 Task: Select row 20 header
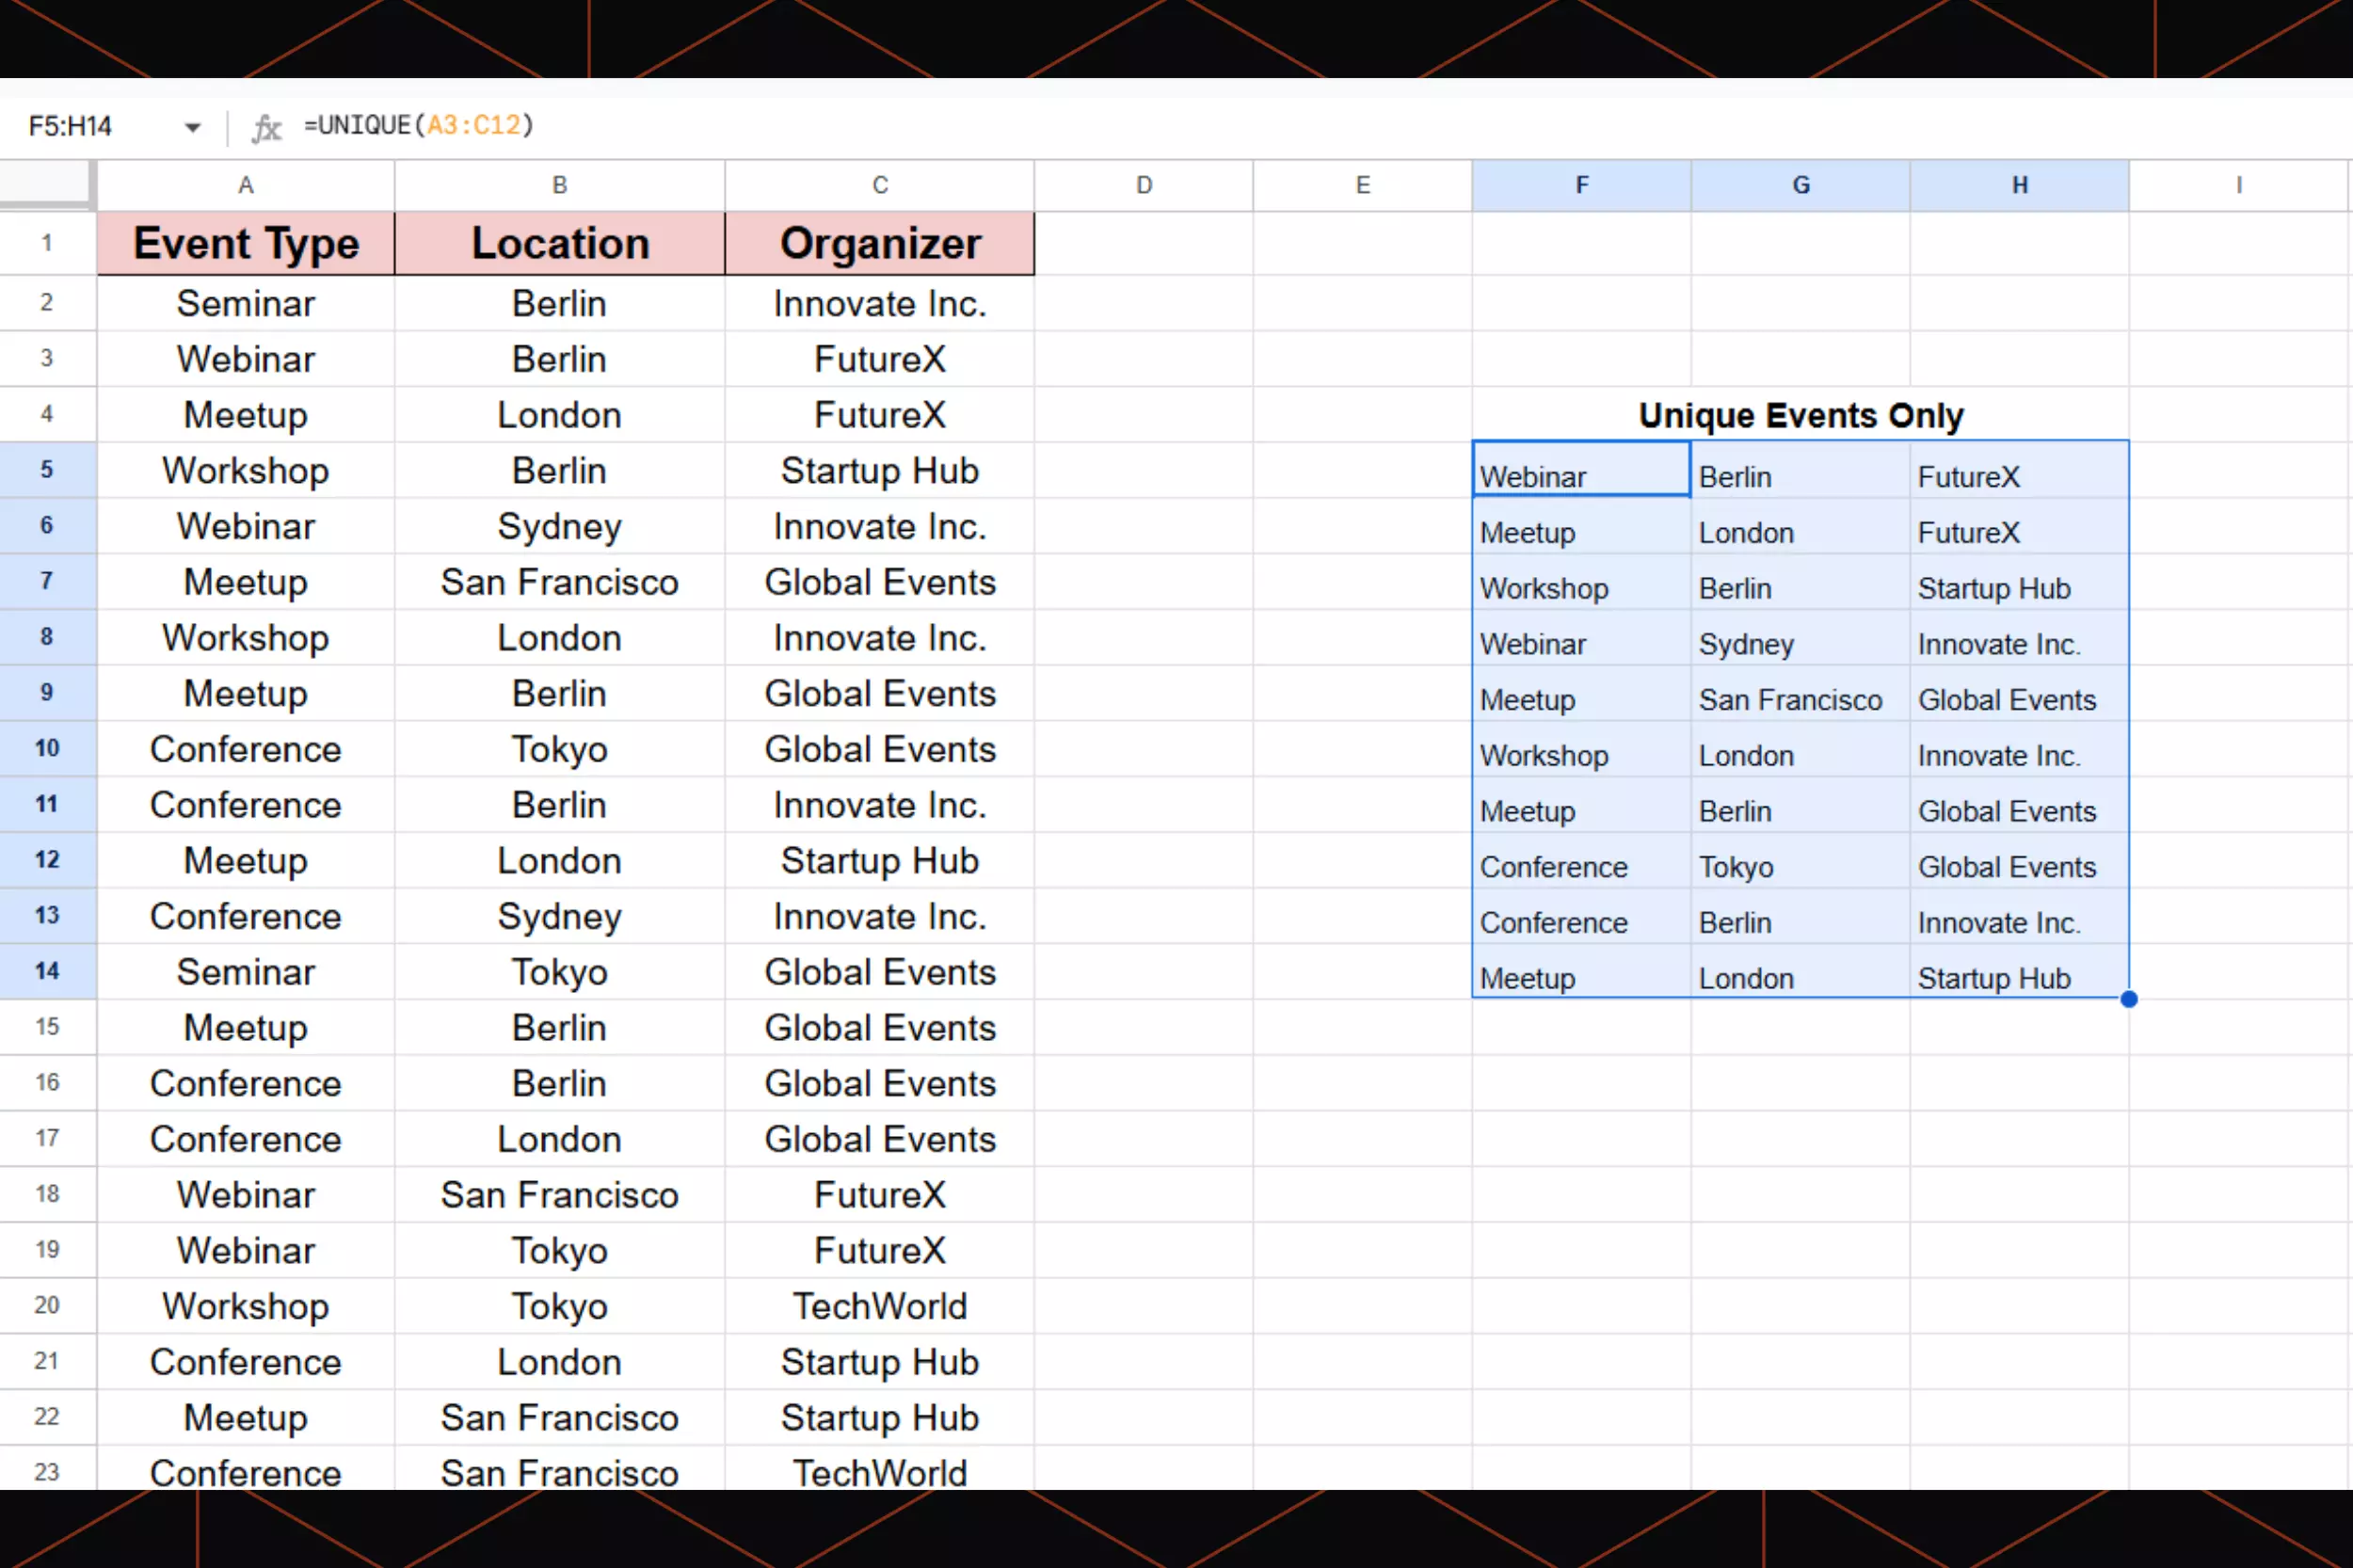47,1305
